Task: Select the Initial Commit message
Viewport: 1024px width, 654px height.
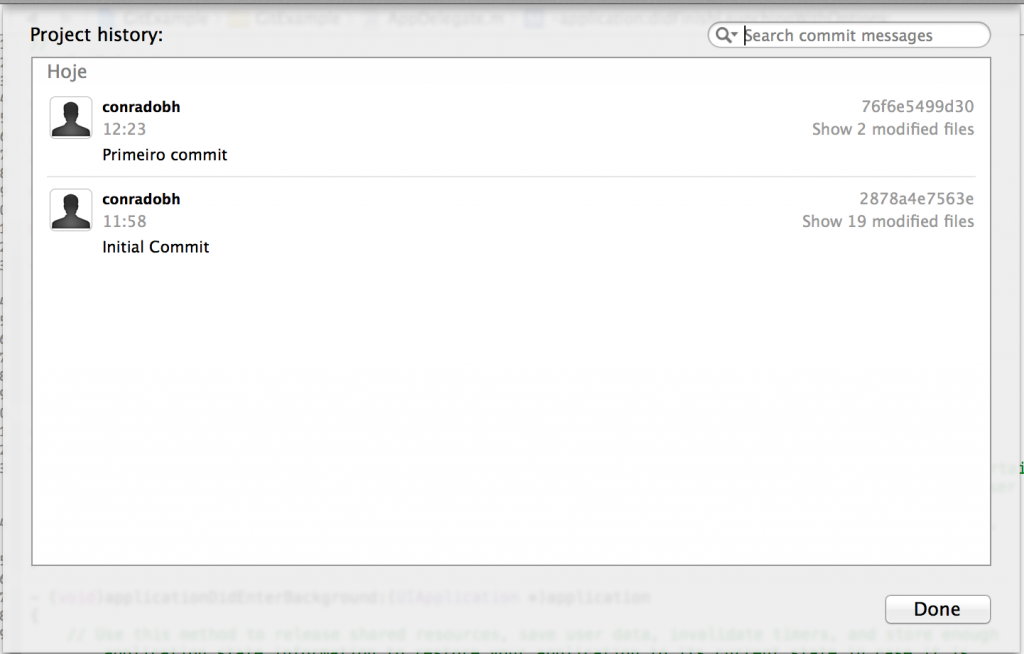Action: (155, 247)
